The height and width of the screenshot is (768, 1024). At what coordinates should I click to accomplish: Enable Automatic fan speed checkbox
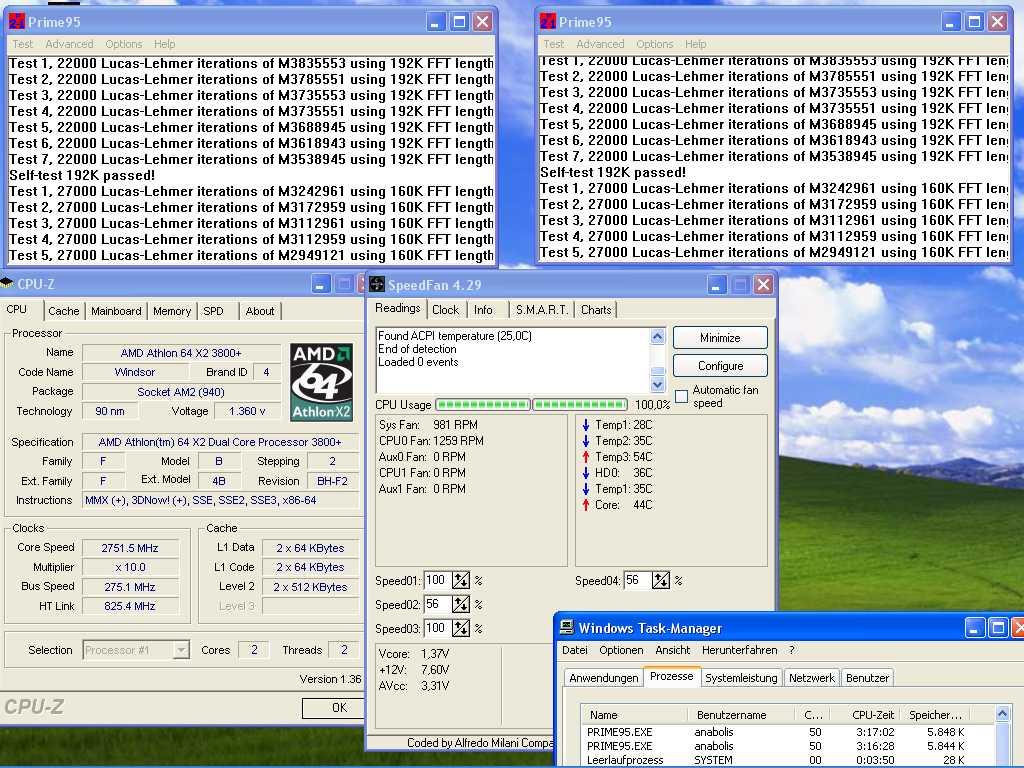681,396
